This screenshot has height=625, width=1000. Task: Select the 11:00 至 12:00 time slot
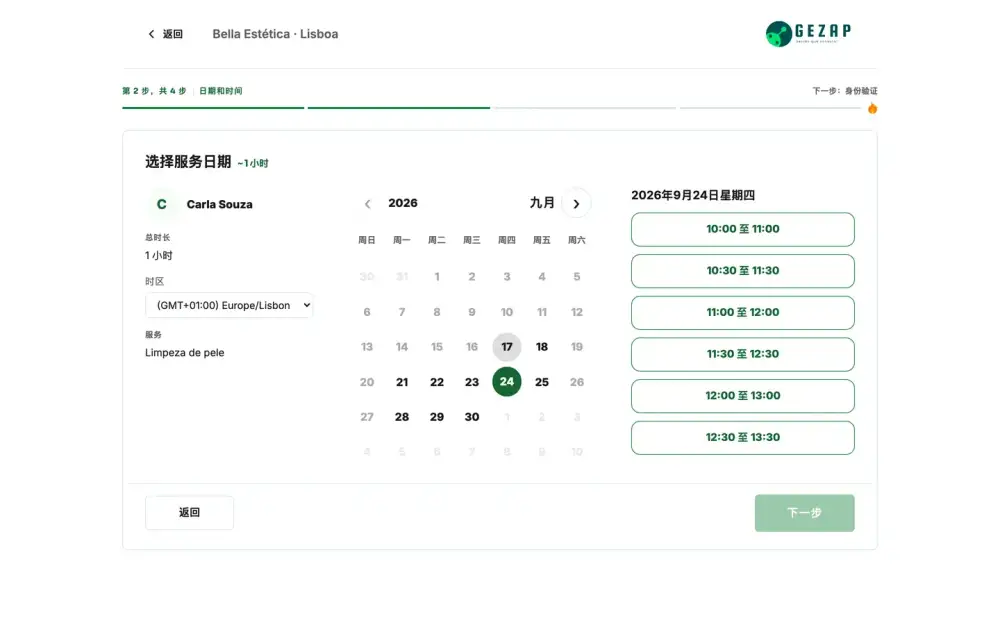(x=742, y=312)
